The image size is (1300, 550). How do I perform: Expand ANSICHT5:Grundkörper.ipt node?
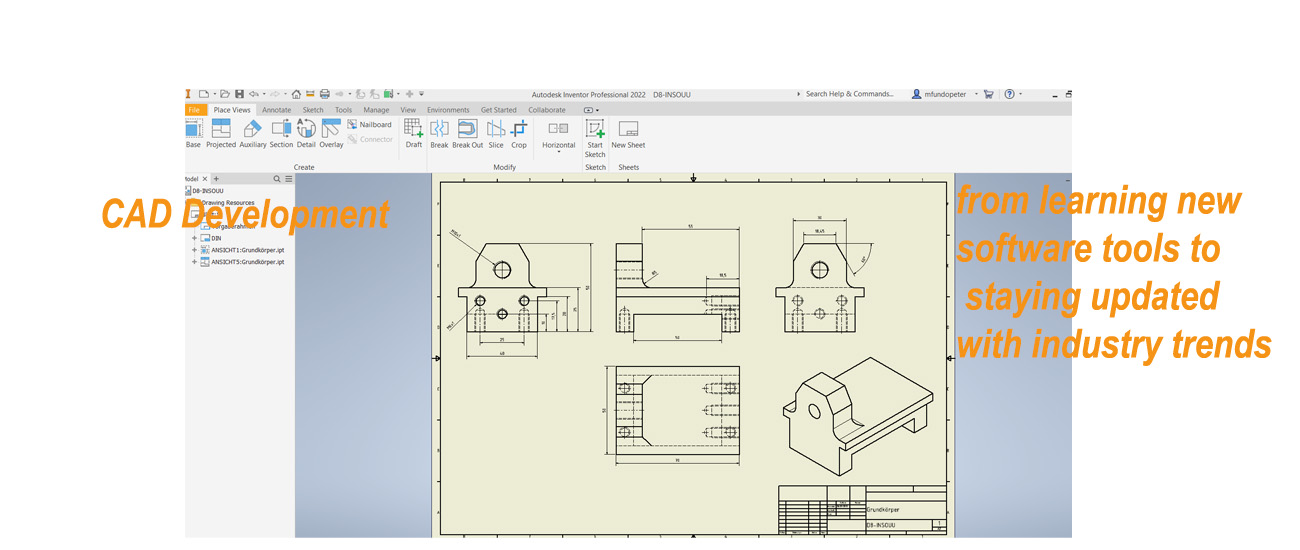pyautogui.click(x=195, y=262)
